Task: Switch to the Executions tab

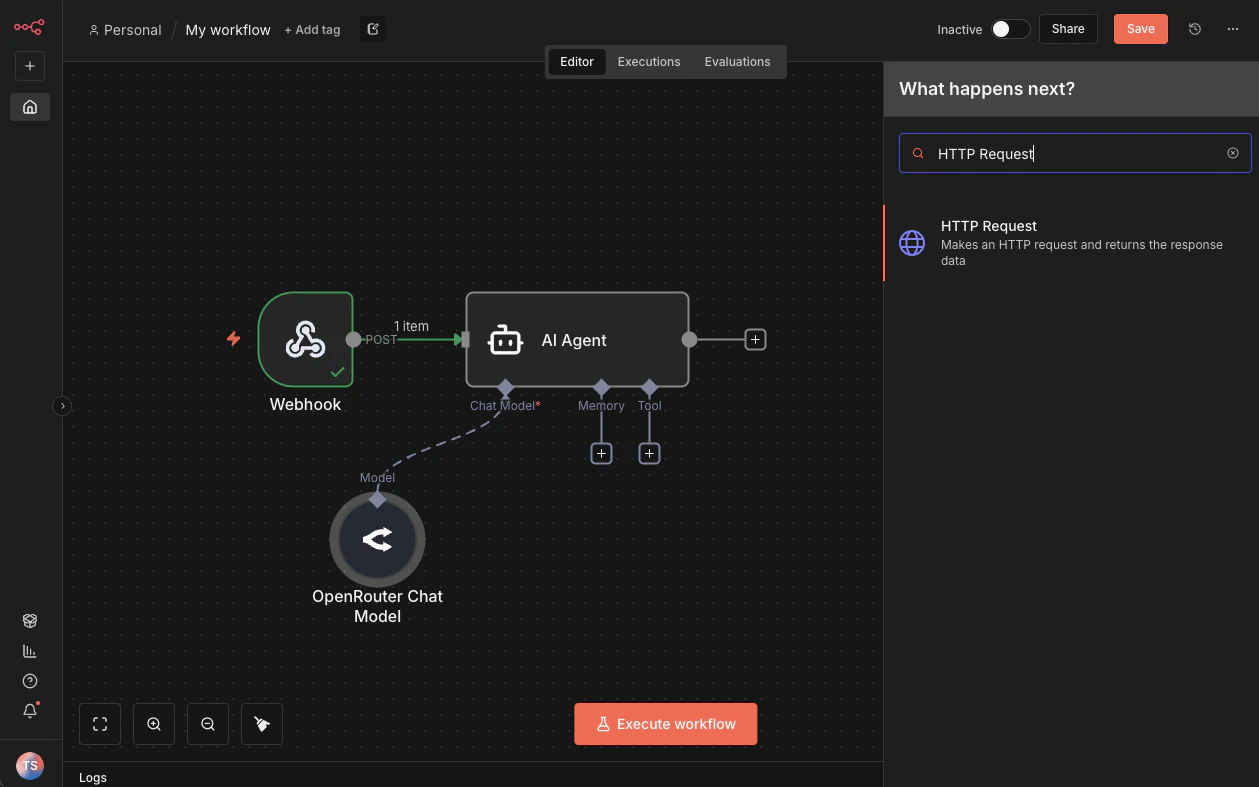Action: pyautogui.click(x=649, y=61)
